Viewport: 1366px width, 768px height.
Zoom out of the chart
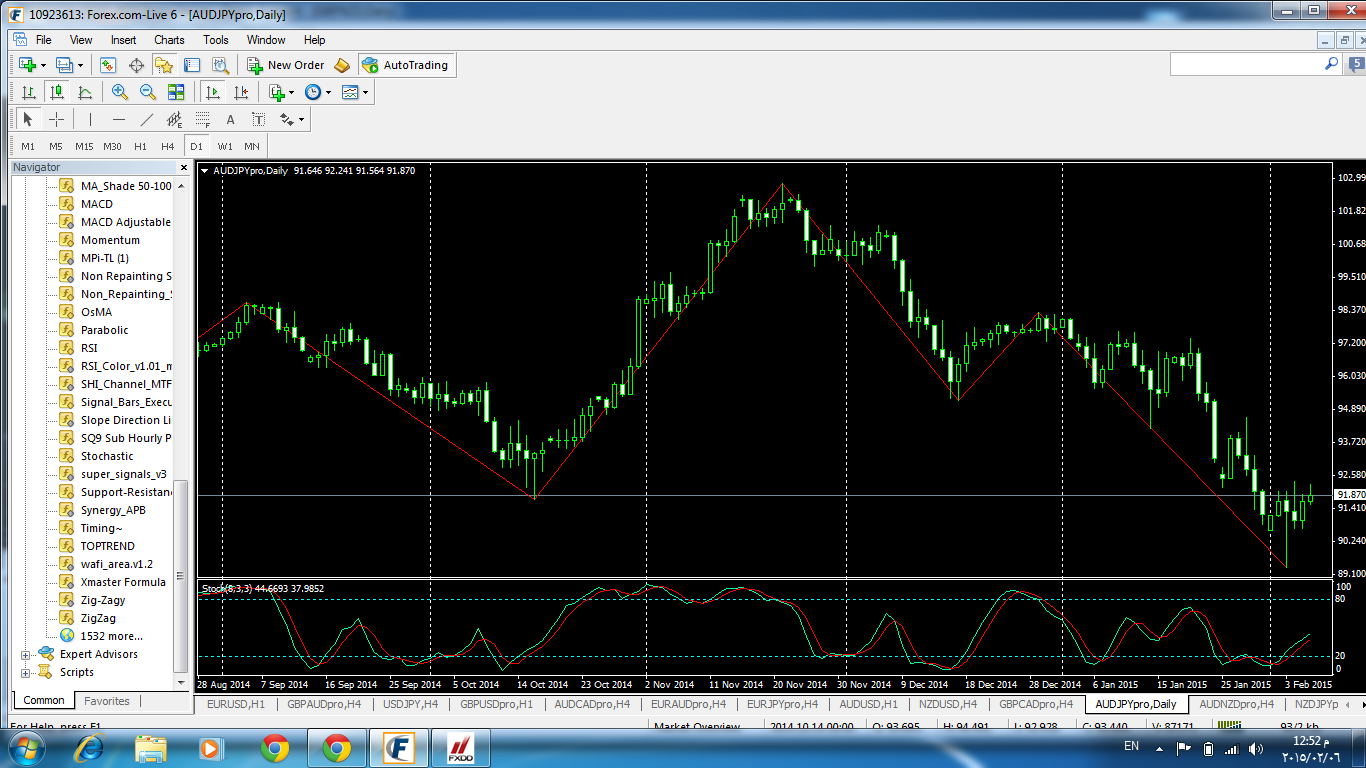pyautogui.click(x=148, y=92)
